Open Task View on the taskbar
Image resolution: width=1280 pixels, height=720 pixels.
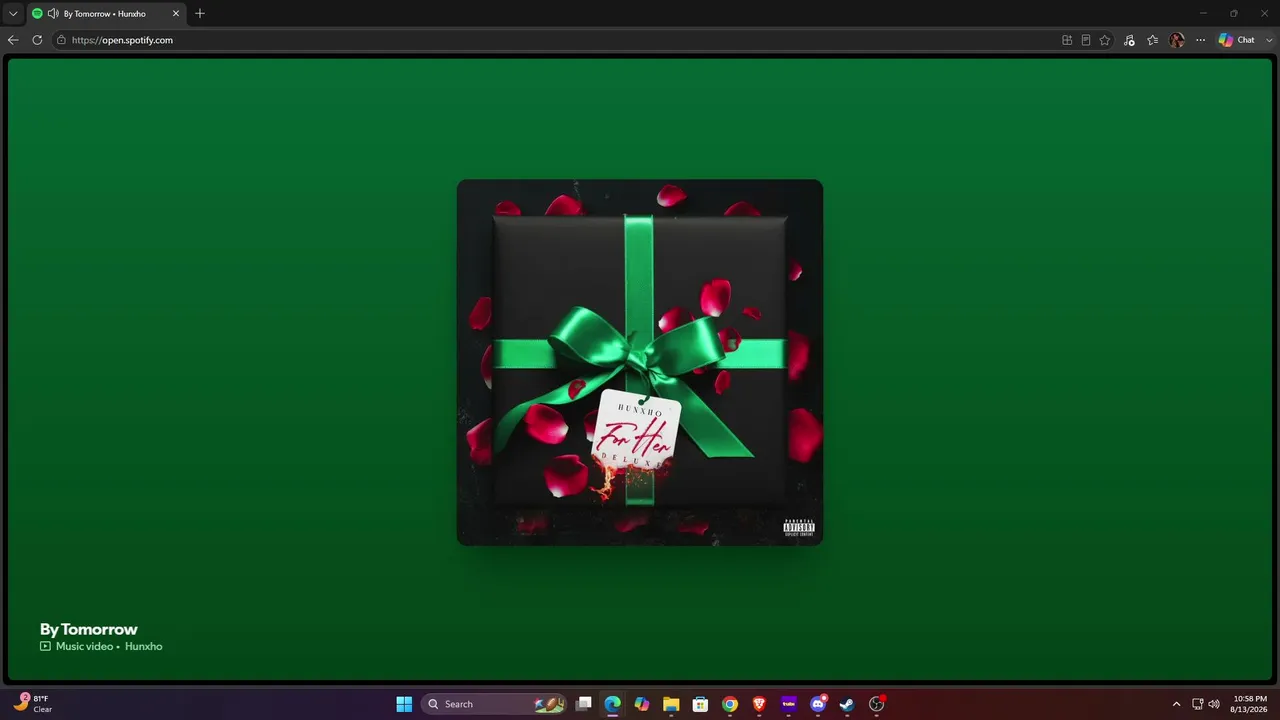tap(584, 704)
